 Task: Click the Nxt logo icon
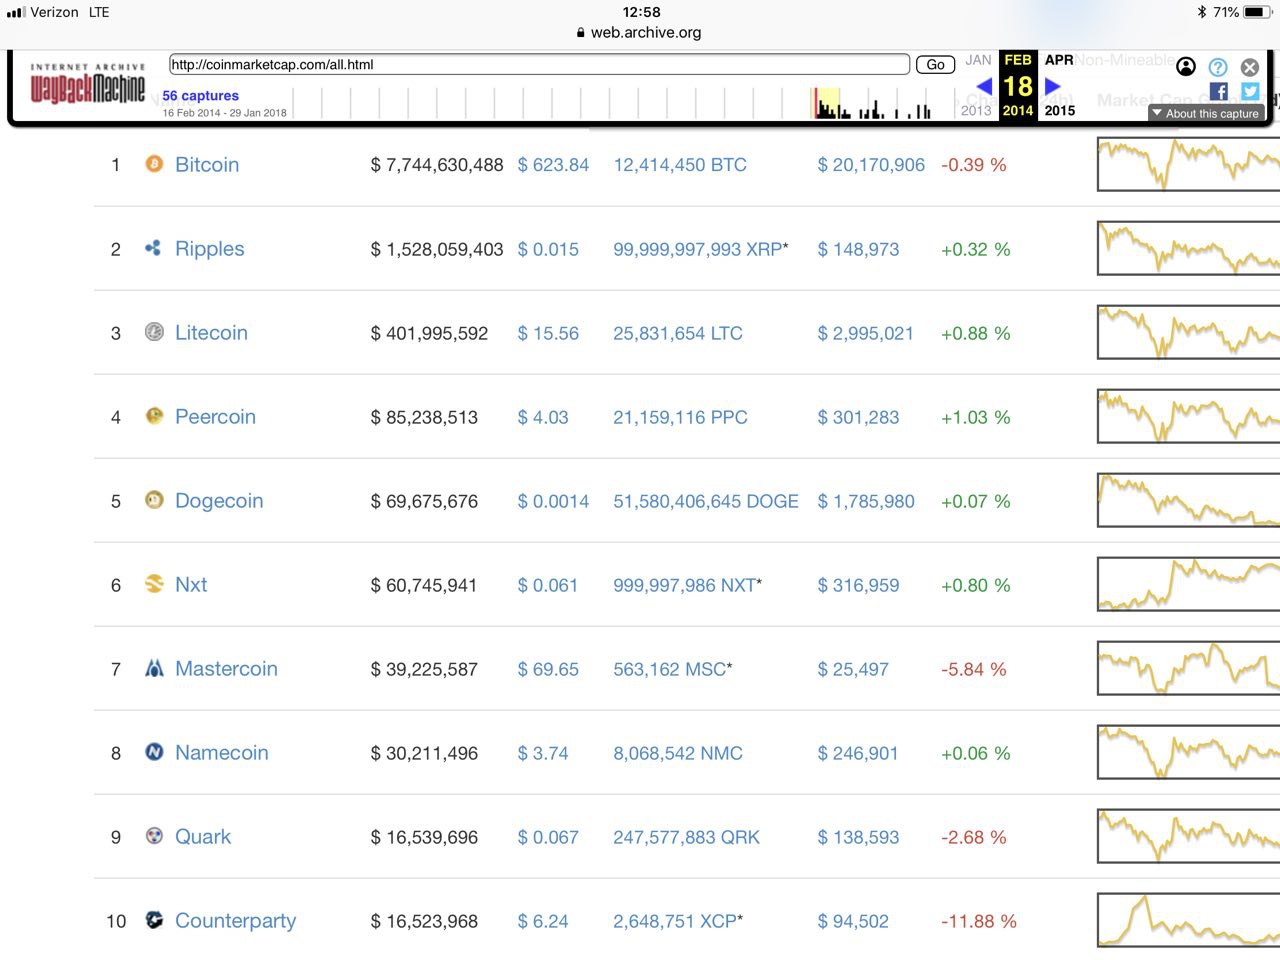click(154, 584)
